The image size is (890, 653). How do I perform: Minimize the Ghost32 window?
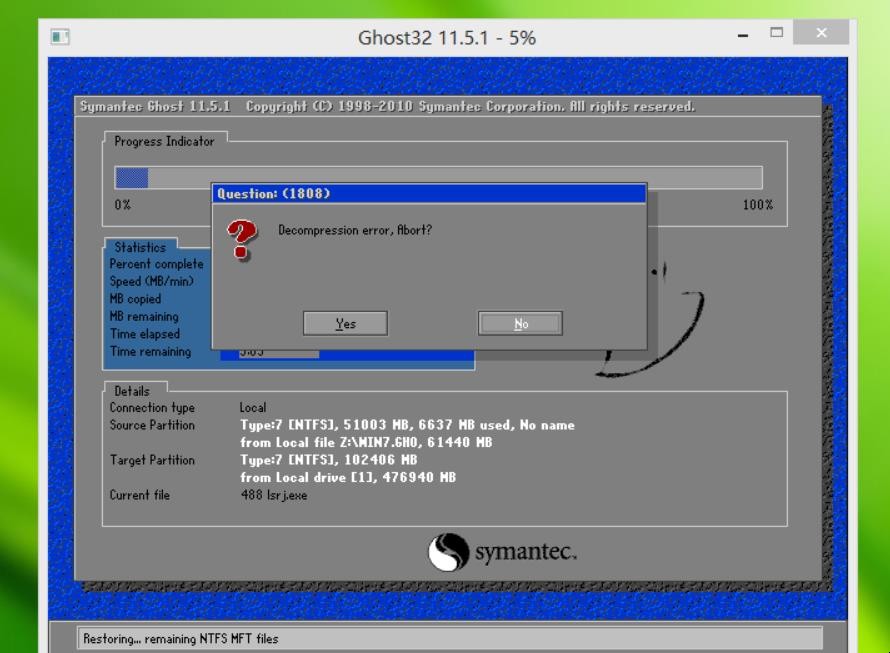(742, 34)
